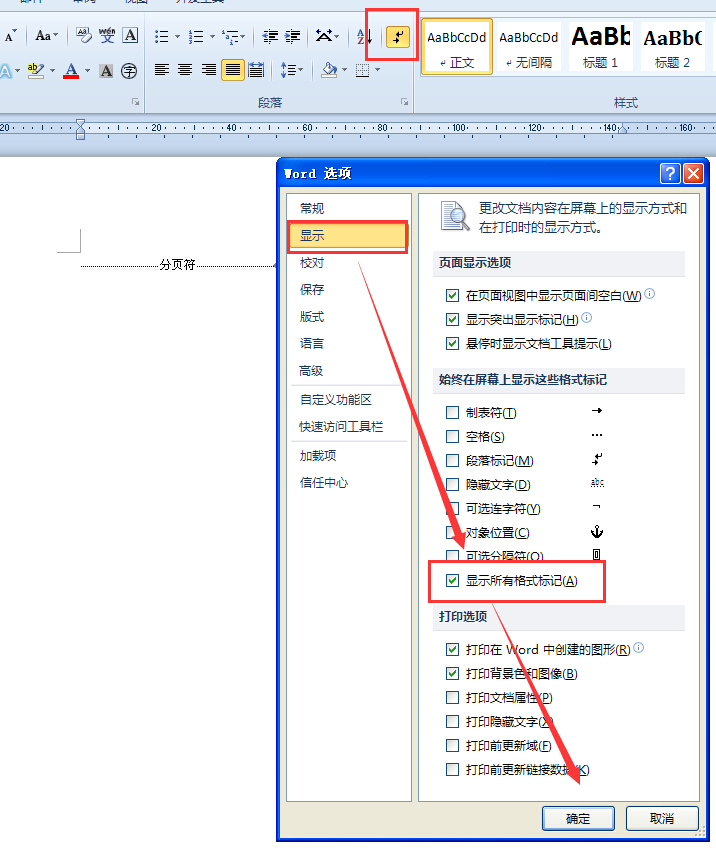Toggle print background colors and images checkbox

click(452, 673)
